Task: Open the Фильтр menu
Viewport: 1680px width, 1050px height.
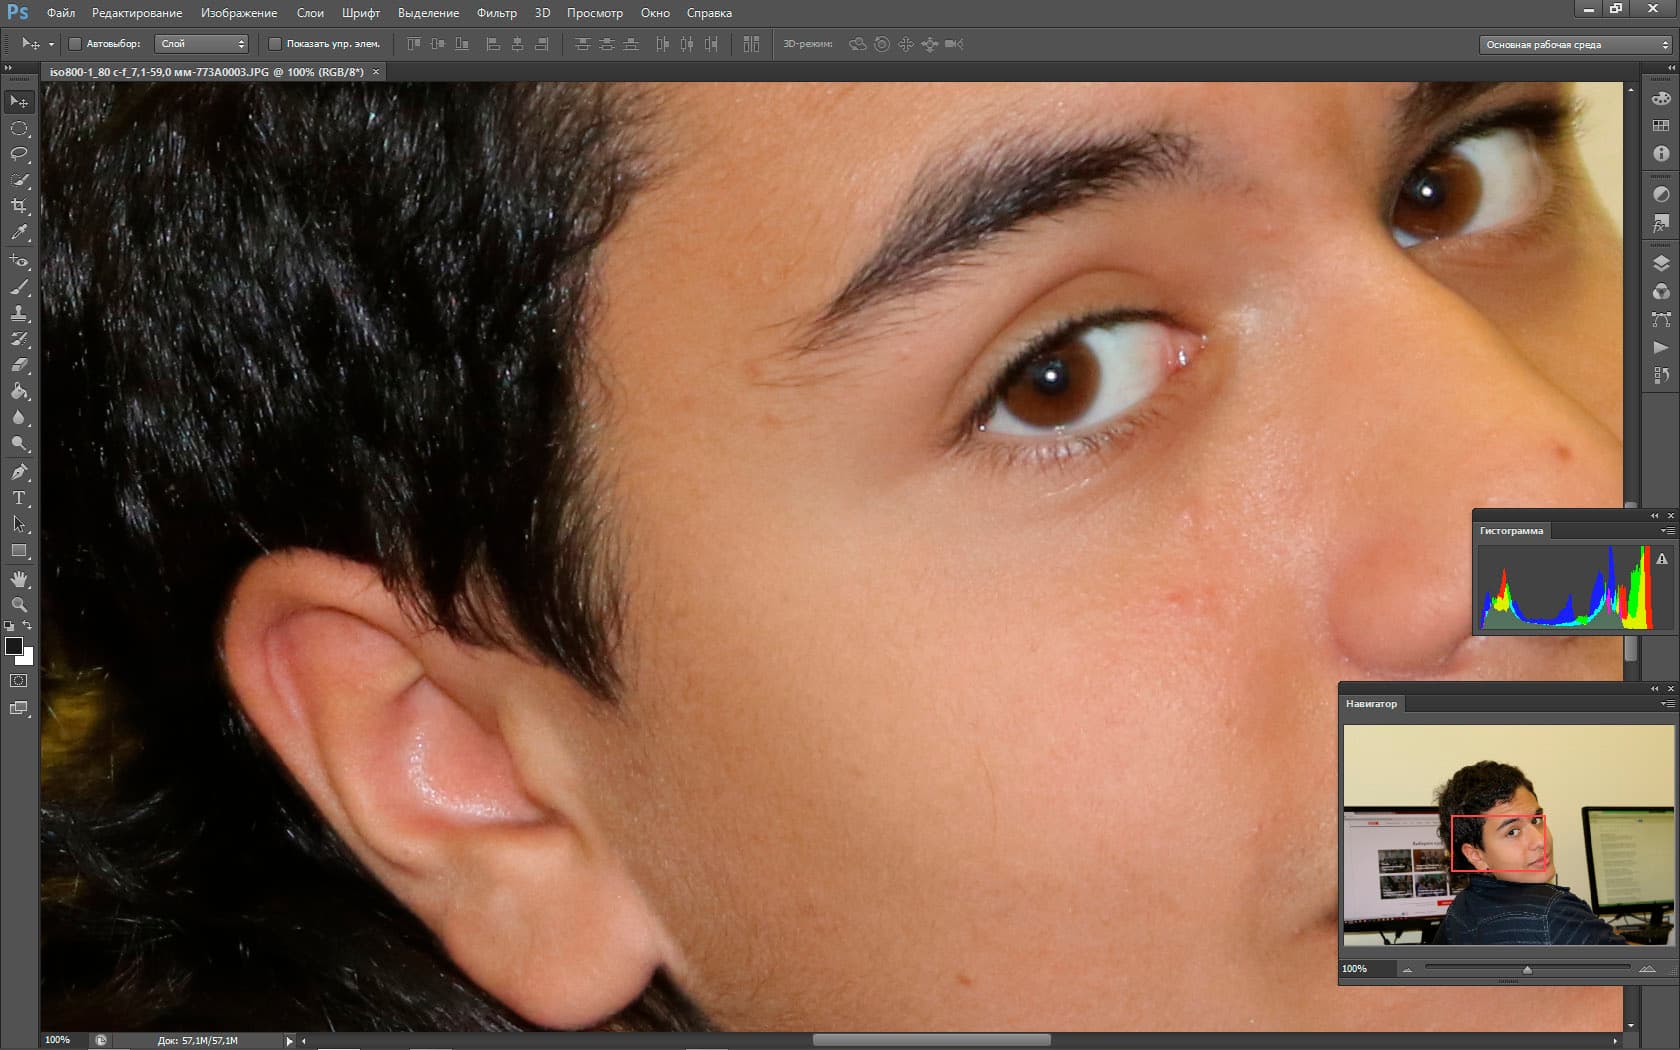Action: (496, 13)
